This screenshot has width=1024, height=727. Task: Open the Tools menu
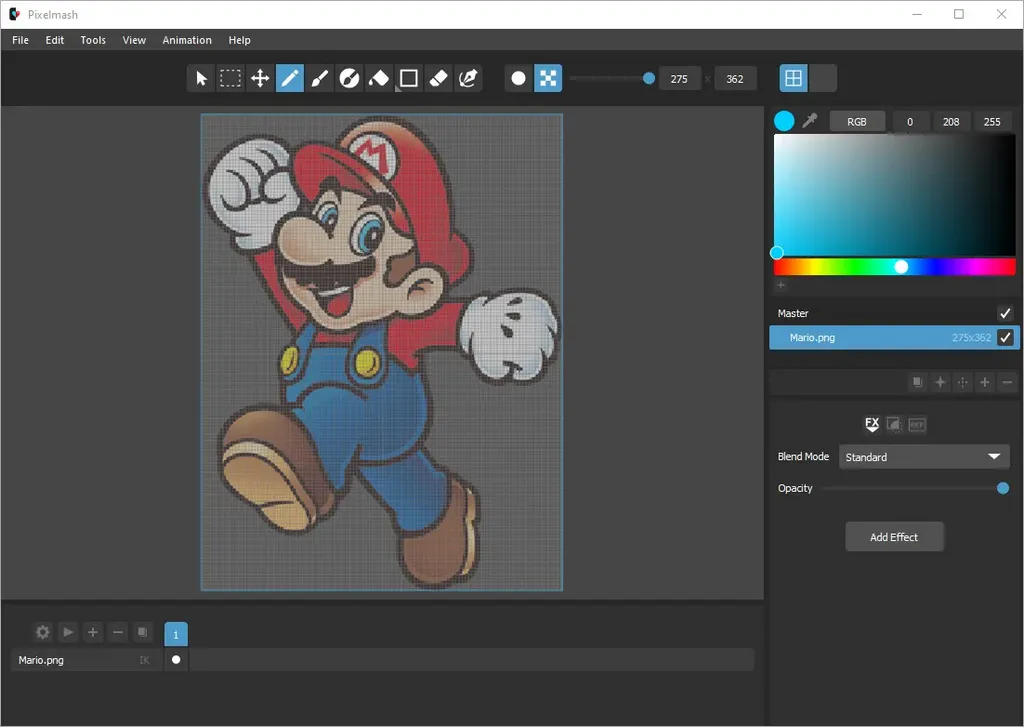click(93, 40)
